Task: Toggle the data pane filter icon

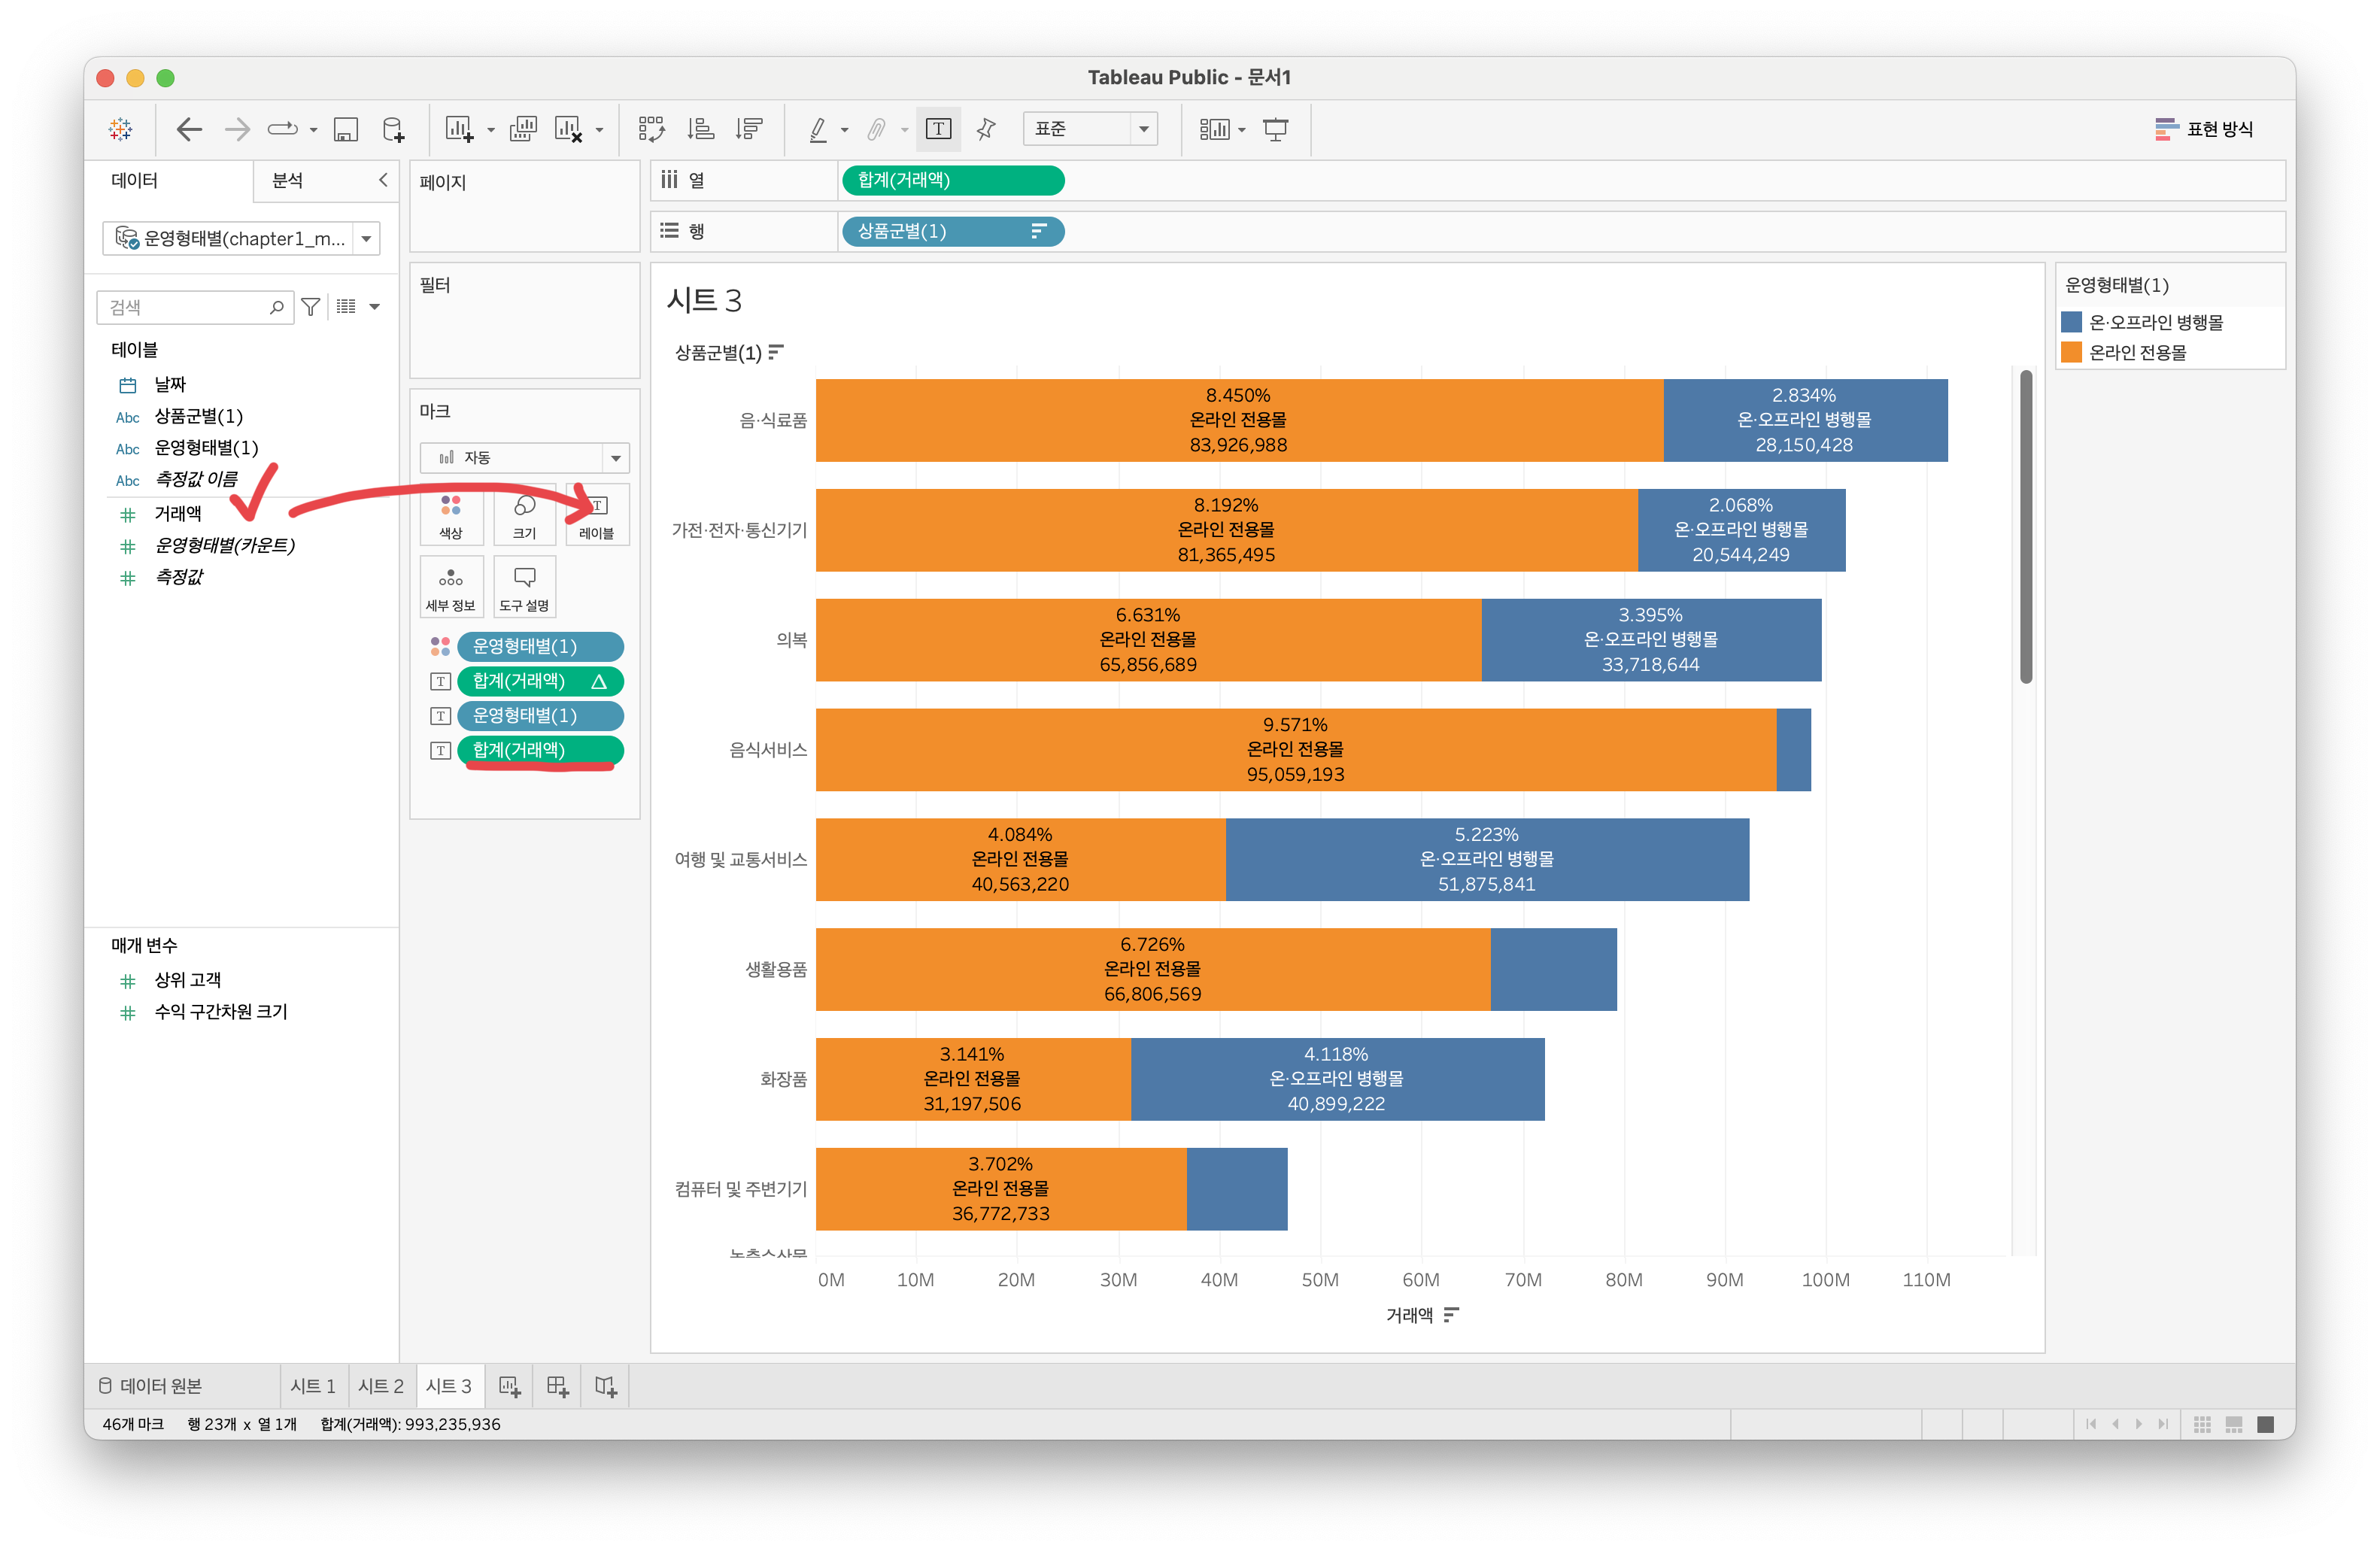Action: point(311,307)
